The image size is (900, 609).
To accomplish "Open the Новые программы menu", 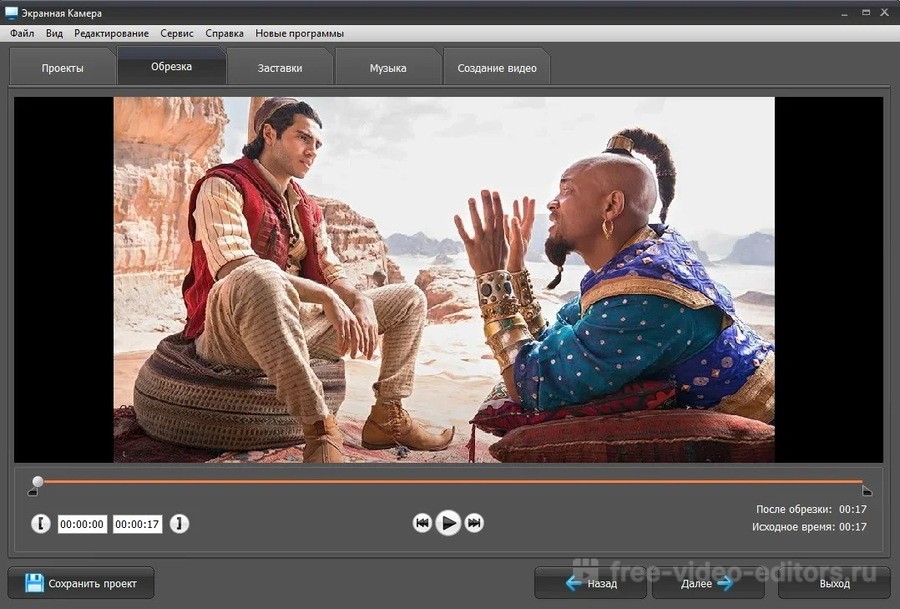I will pos(300,33).
